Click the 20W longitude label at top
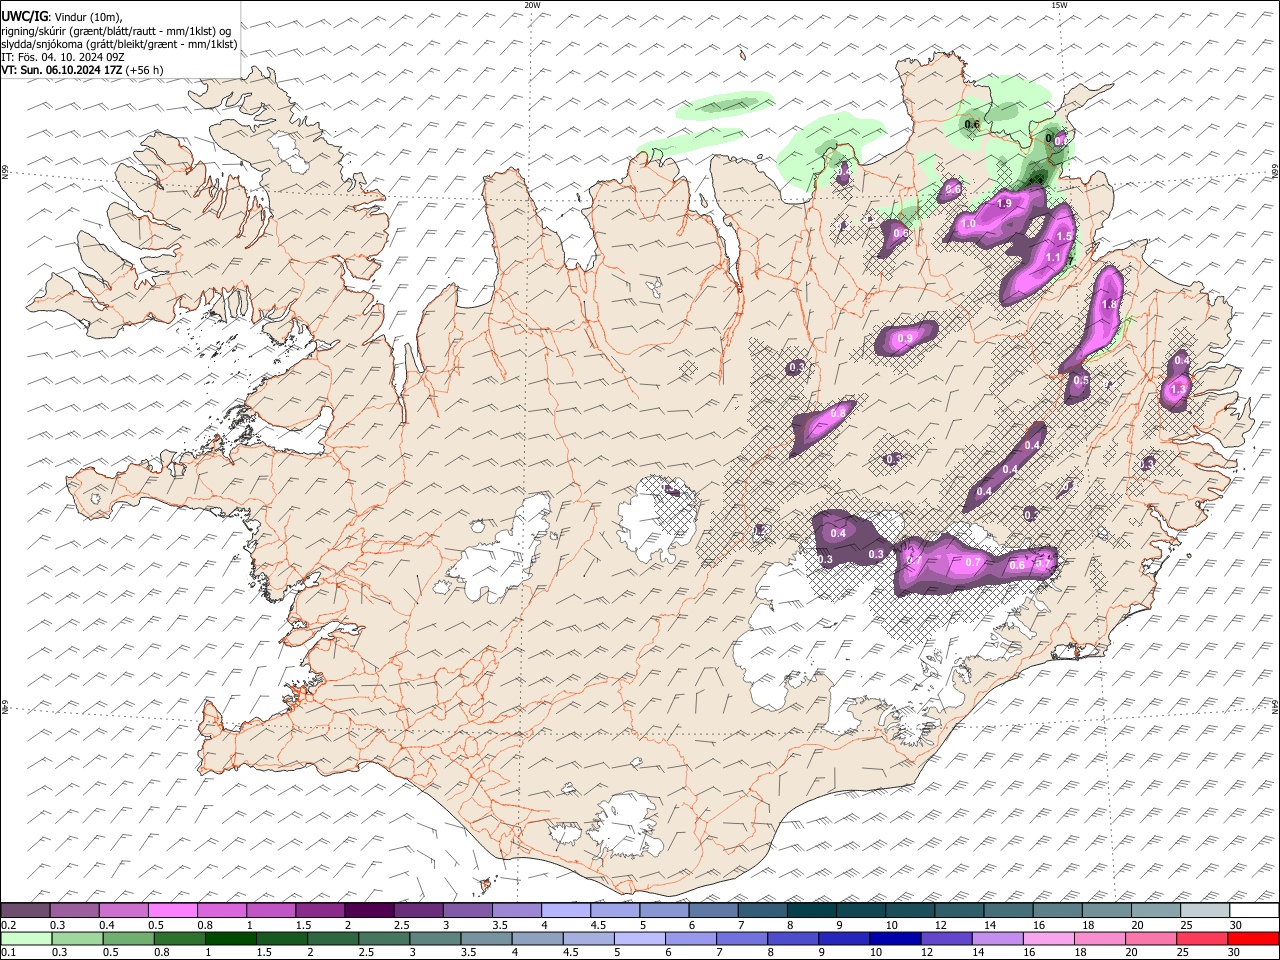This screenshot has width=1280, height=960. coord(532,5)
